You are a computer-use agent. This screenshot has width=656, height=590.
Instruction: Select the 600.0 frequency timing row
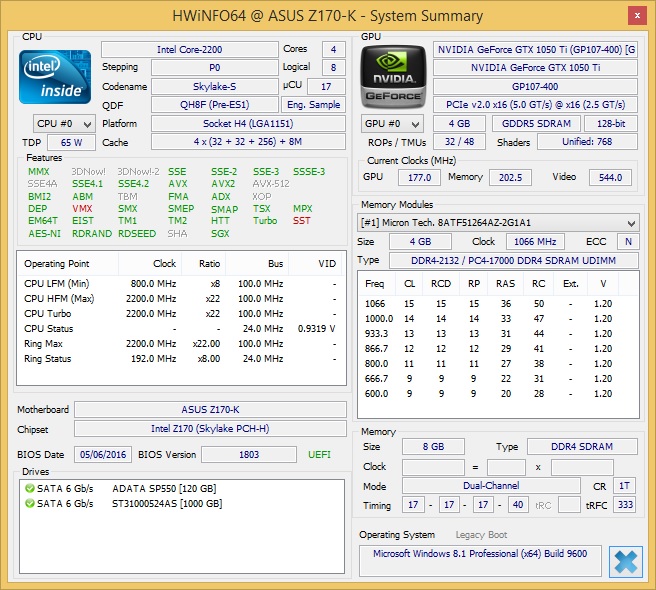498,394
